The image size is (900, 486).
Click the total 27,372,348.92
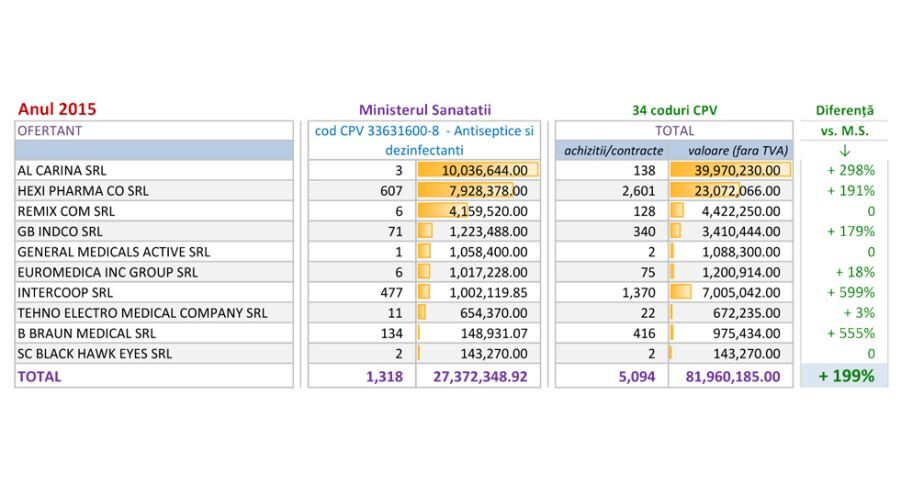click(480, 376)
